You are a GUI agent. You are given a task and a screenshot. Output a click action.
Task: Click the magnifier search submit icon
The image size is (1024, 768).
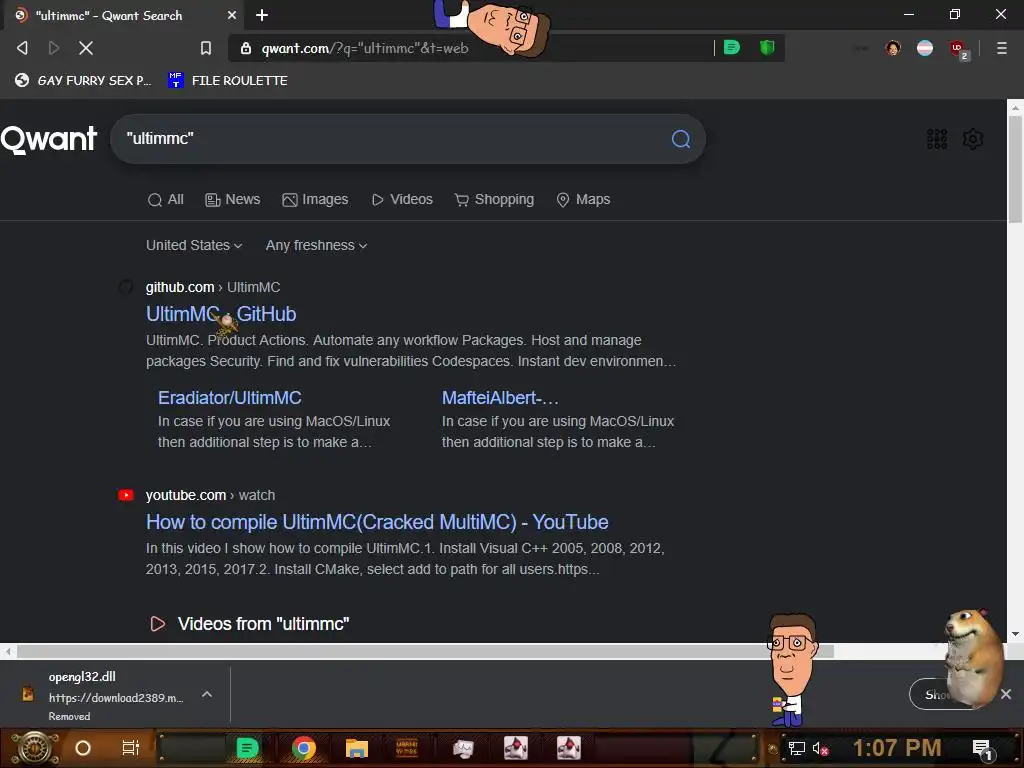tap(680, 138)
